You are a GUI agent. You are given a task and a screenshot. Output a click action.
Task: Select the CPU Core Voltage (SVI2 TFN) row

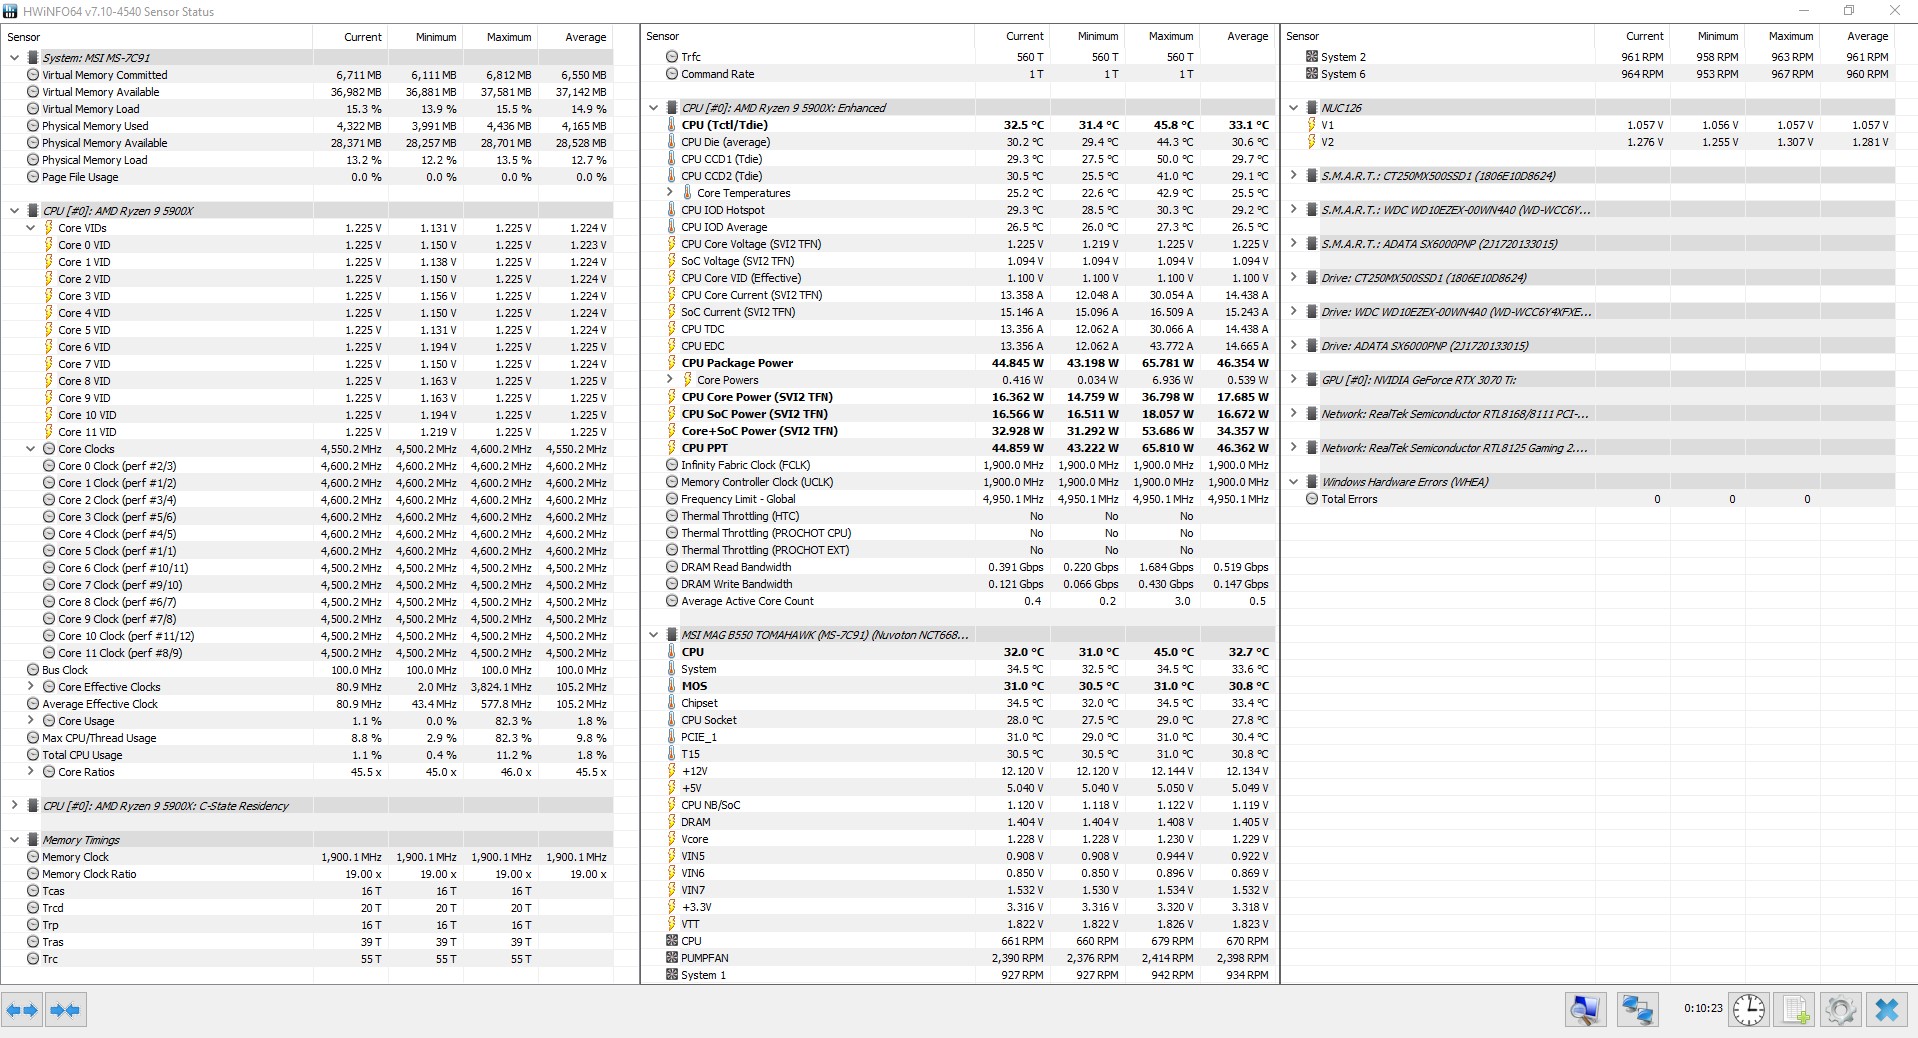pyautogui.click(x=959, y=244)
